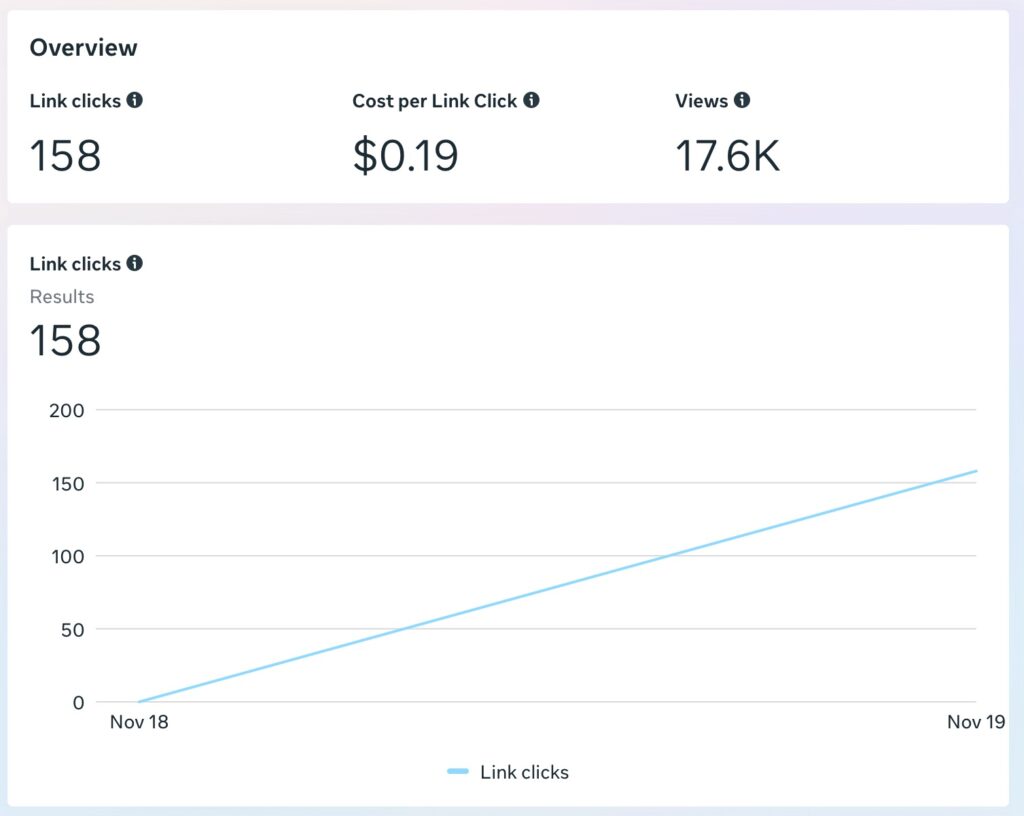Click the info icon beside Views

742,100
